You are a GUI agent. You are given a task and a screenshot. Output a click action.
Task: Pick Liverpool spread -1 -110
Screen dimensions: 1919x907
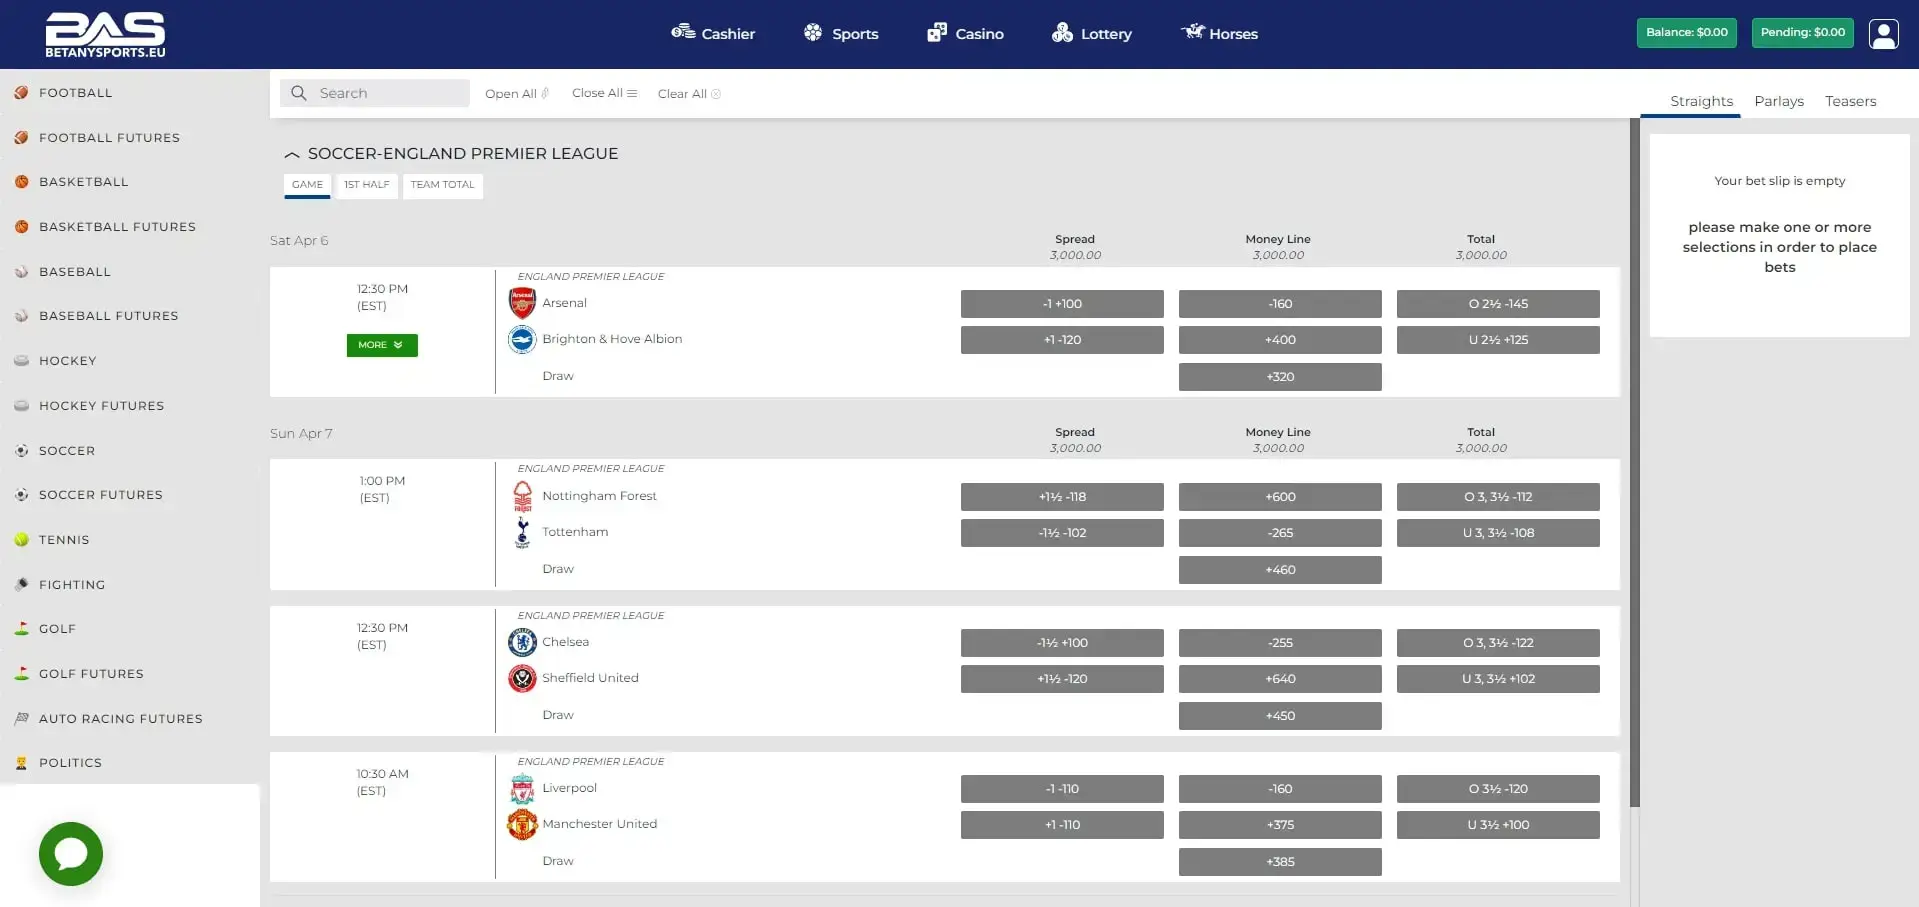pos(1061,788)
